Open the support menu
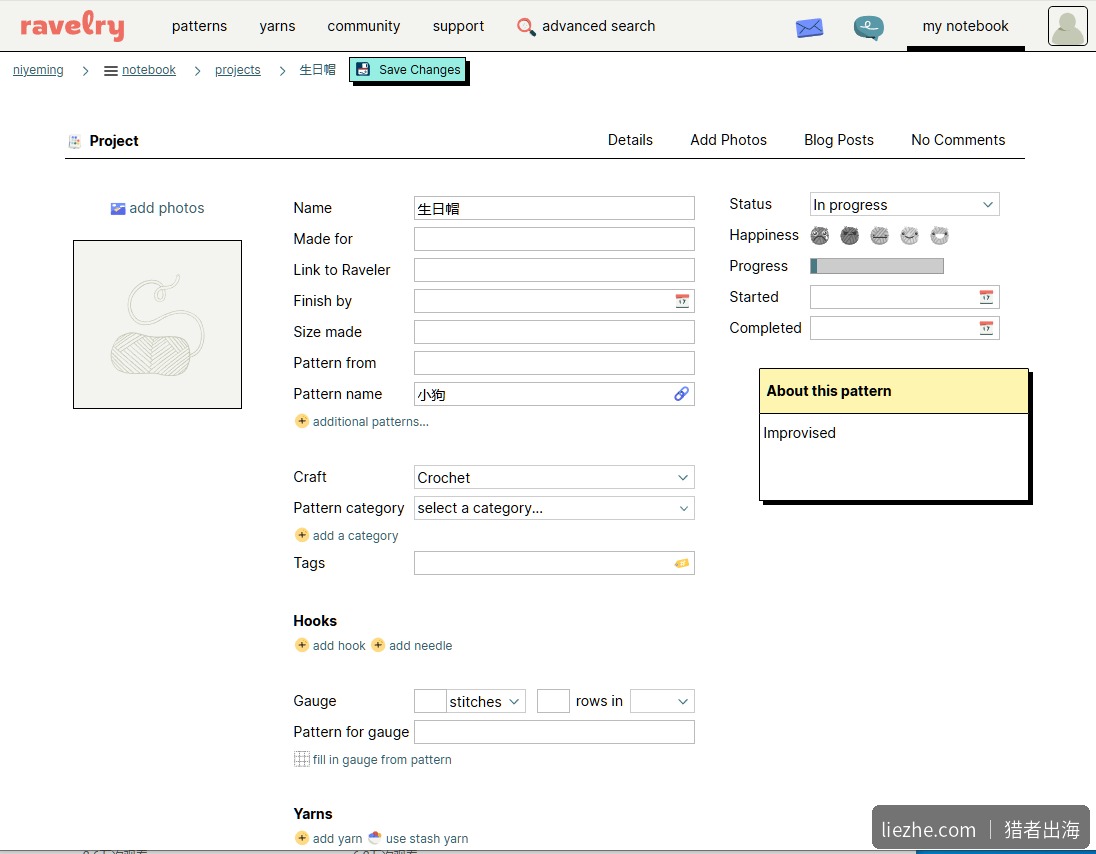The width and height of the screenshot is (1096, 854). pos(458,27)
